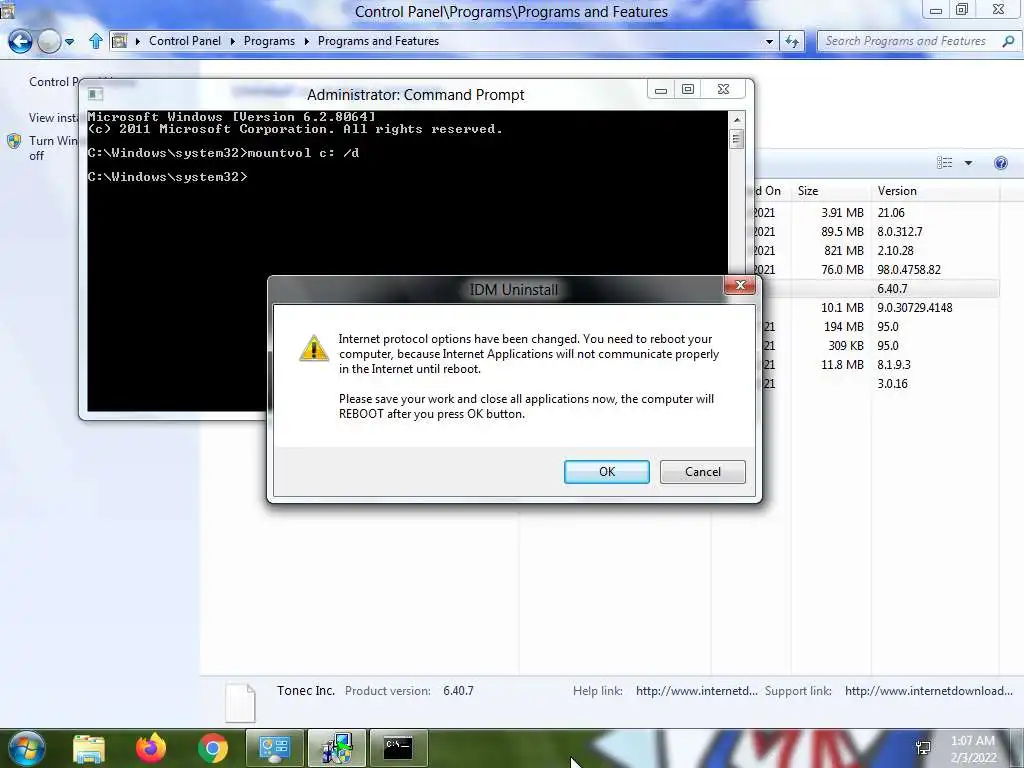Sort by Installed On column header
1024x768 pixels.
tap(767, 191)
